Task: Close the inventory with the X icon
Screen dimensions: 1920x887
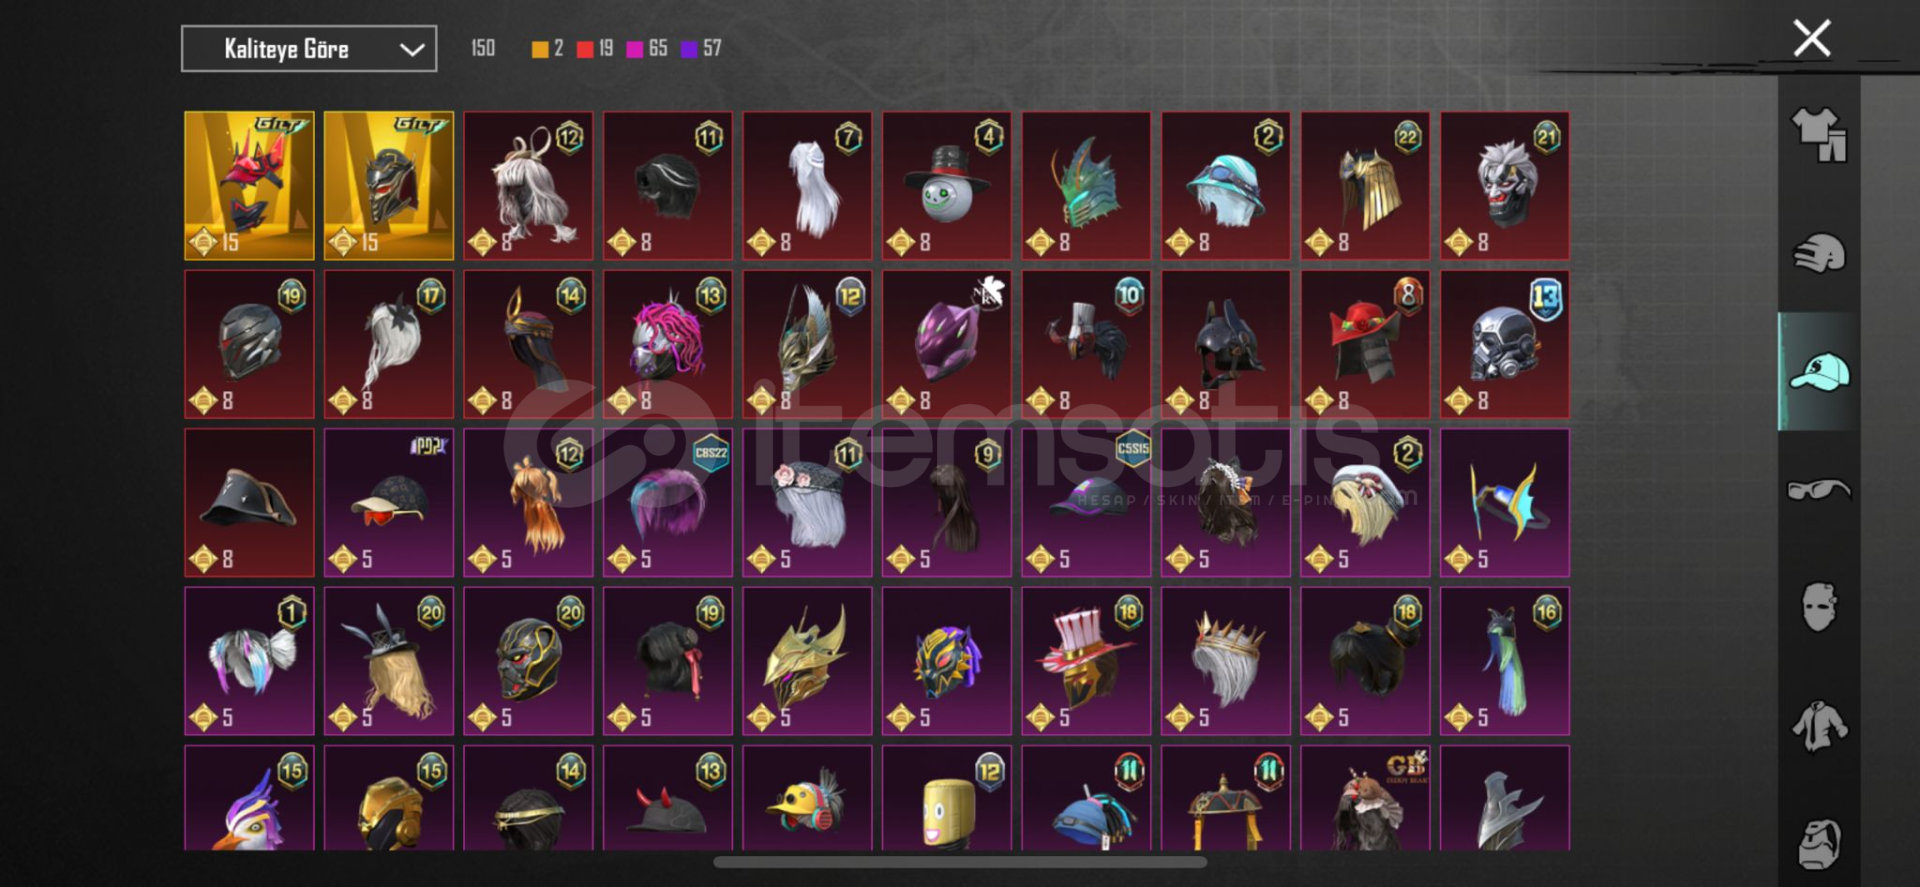Action: click(1811, 39)
